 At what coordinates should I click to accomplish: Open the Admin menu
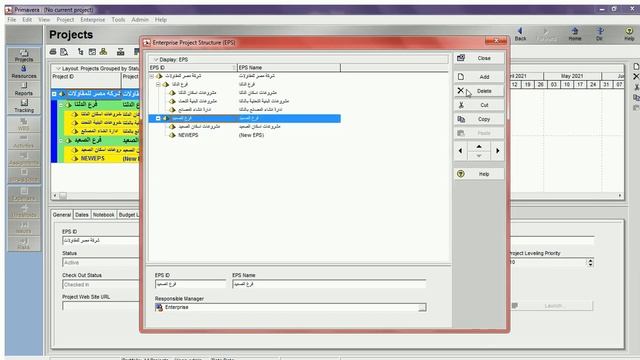pos(140,20)
